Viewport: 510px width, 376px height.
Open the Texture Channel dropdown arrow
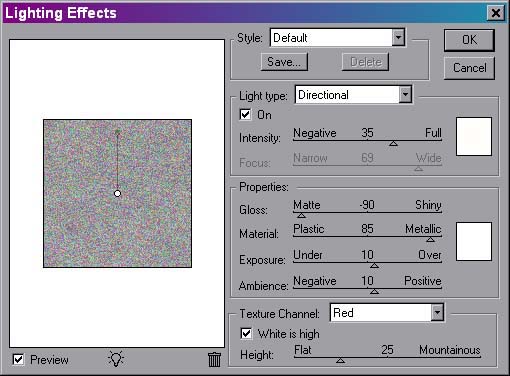pyautogui.click(x=437, y=313)
